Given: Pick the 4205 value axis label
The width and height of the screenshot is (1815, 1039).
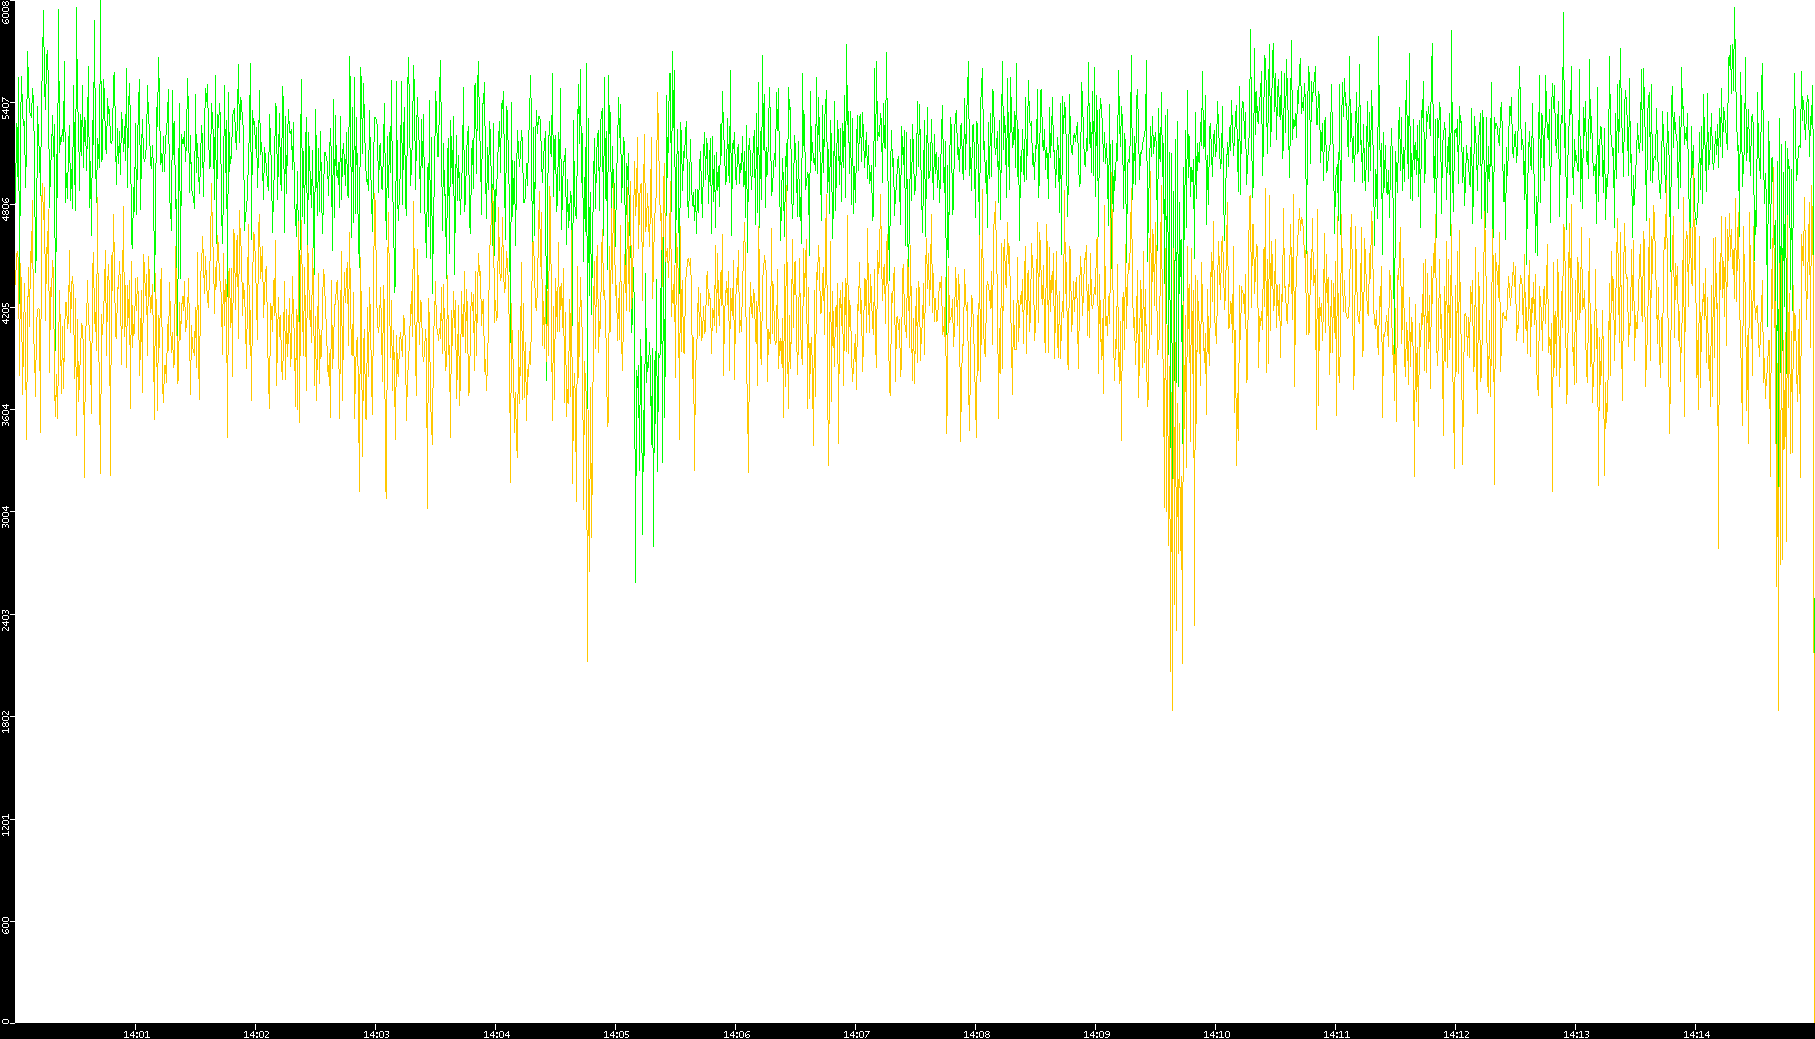Looking at the screenshot, I should (x=6, y=313).
